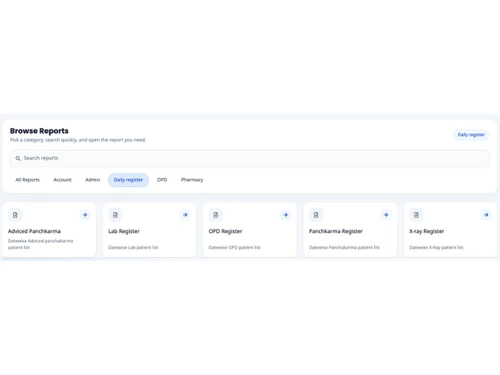Image resolution: width=500 pixels, height=375 pixels.
Task: Click the document icon on Adviced Panchkarma card
Action: 15,215
